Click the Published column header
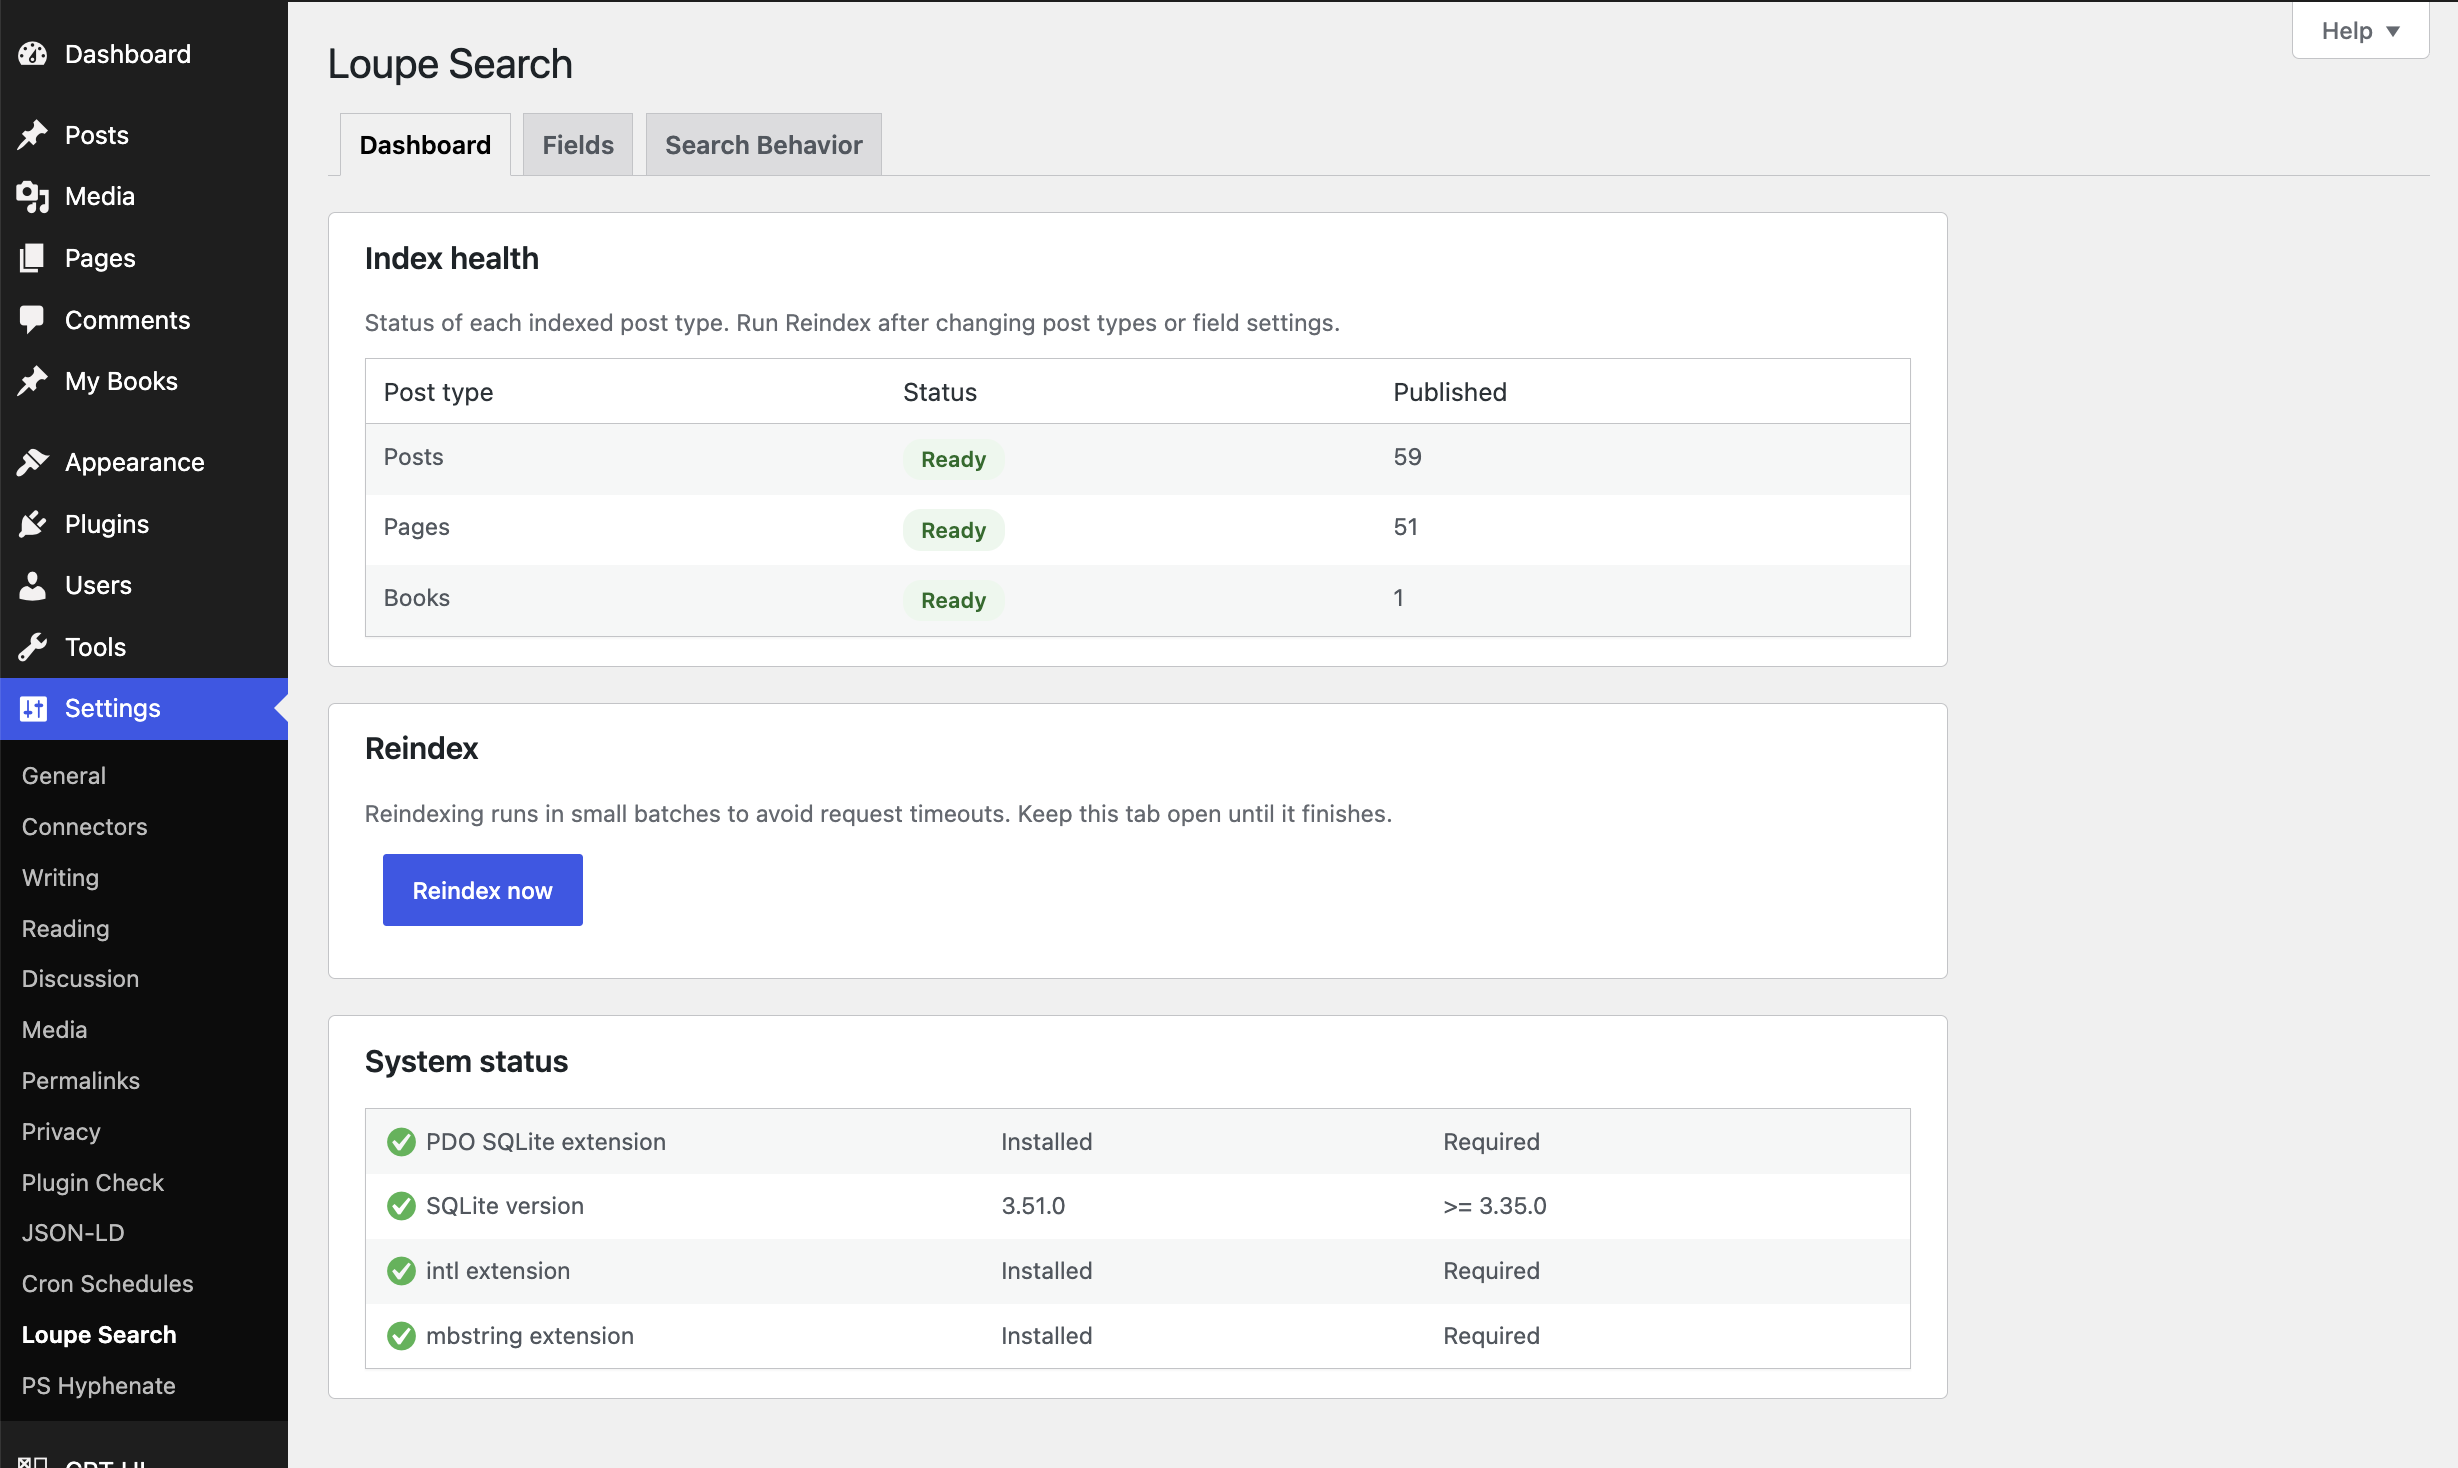The width and height of the screenshot is (2458, 1468). [1450, 392]
